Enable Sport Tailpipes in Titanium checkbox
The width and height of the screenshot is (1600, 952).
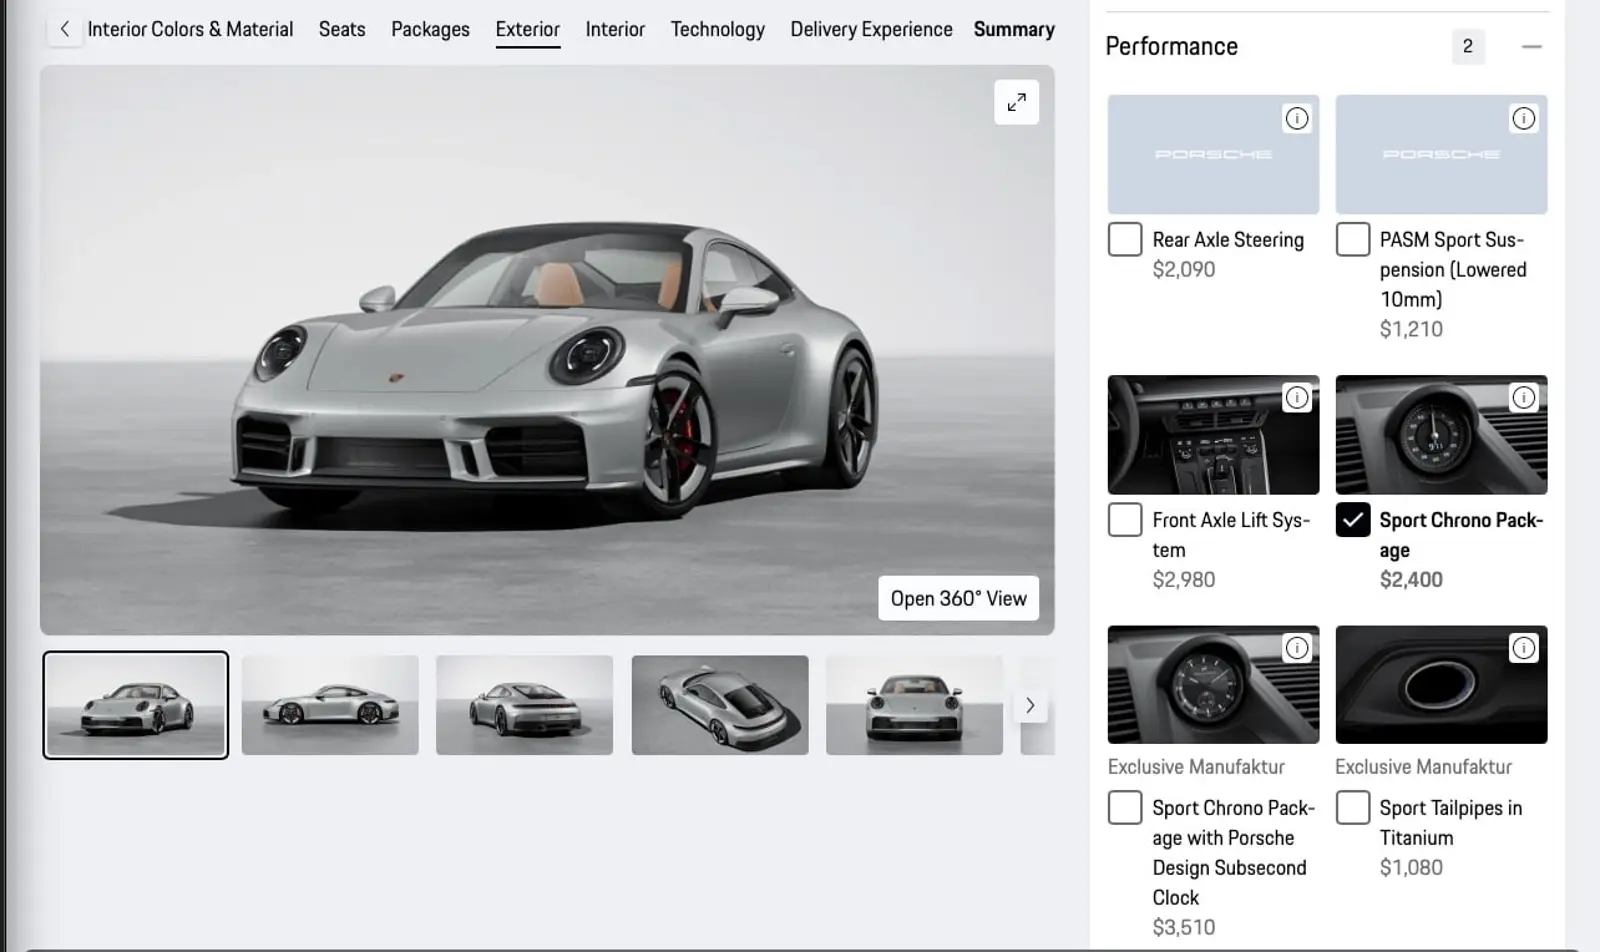[1353, 807]
